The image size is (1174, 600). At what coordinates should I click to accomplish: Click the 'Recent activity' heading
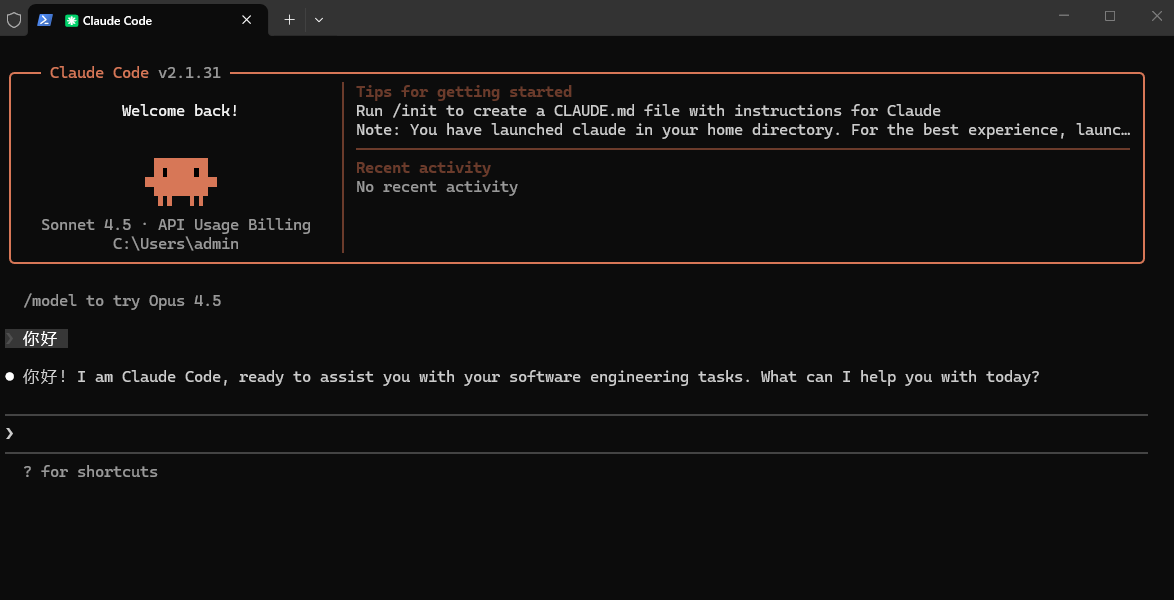click(x=423, y=168)
